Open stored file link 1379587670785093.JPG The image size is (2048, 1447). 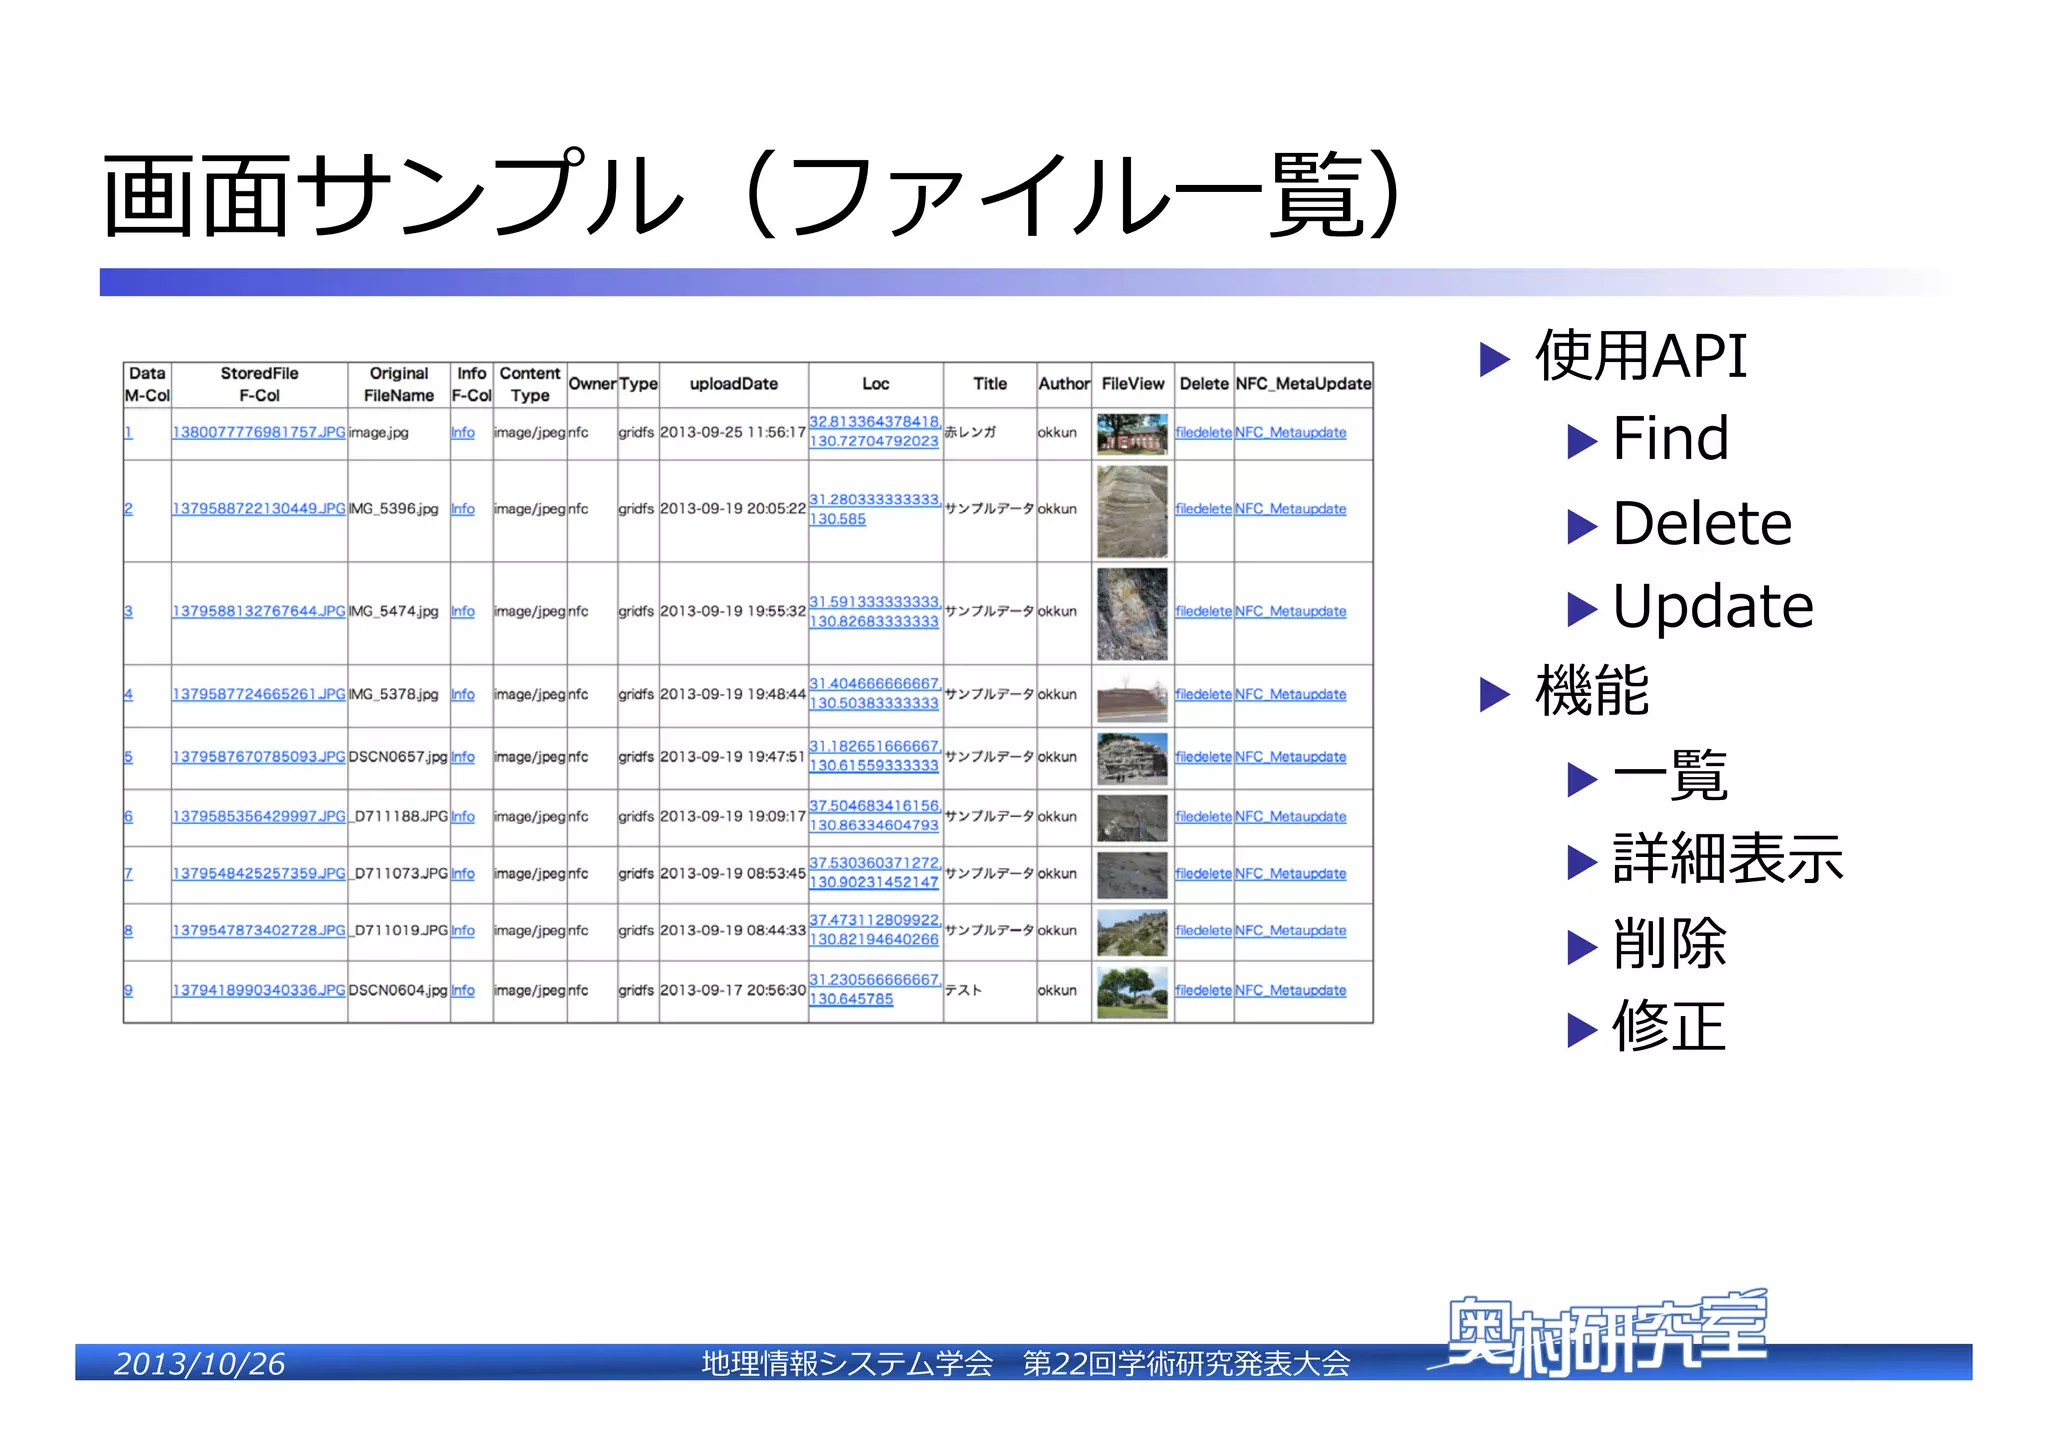(259, 757)
